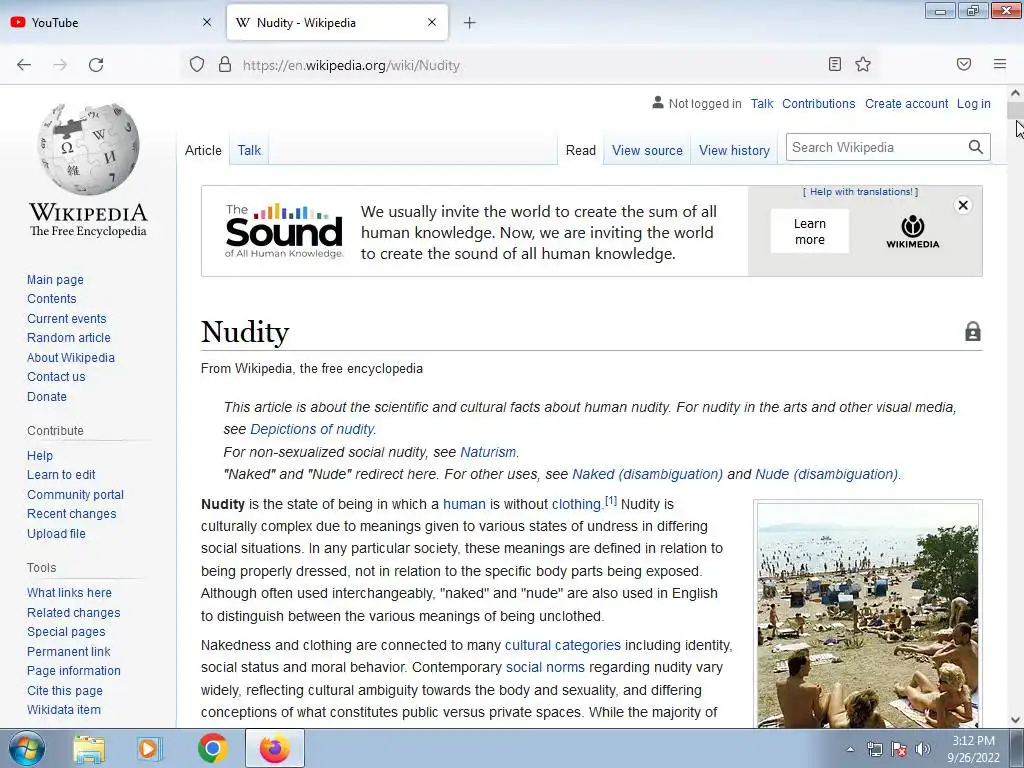Click the Firefox taskbar icon

point(274,748)
